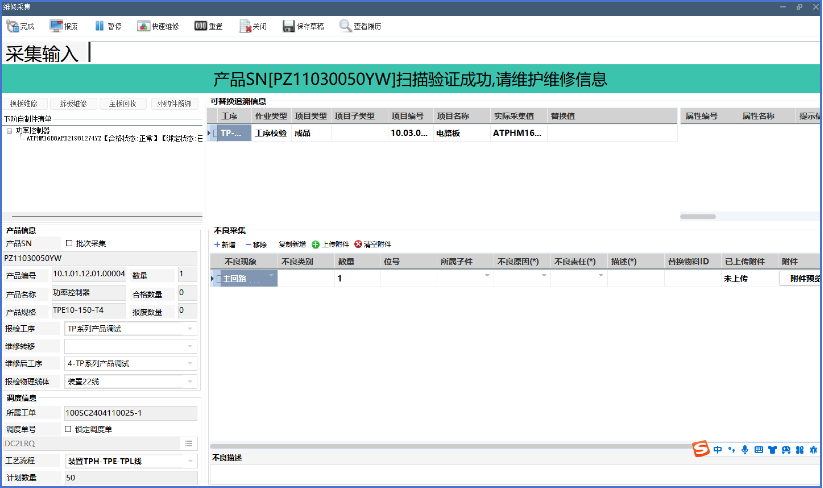Collapse the 功率控制器 tree node
823x488 pixels.
[x=9, y=130]
